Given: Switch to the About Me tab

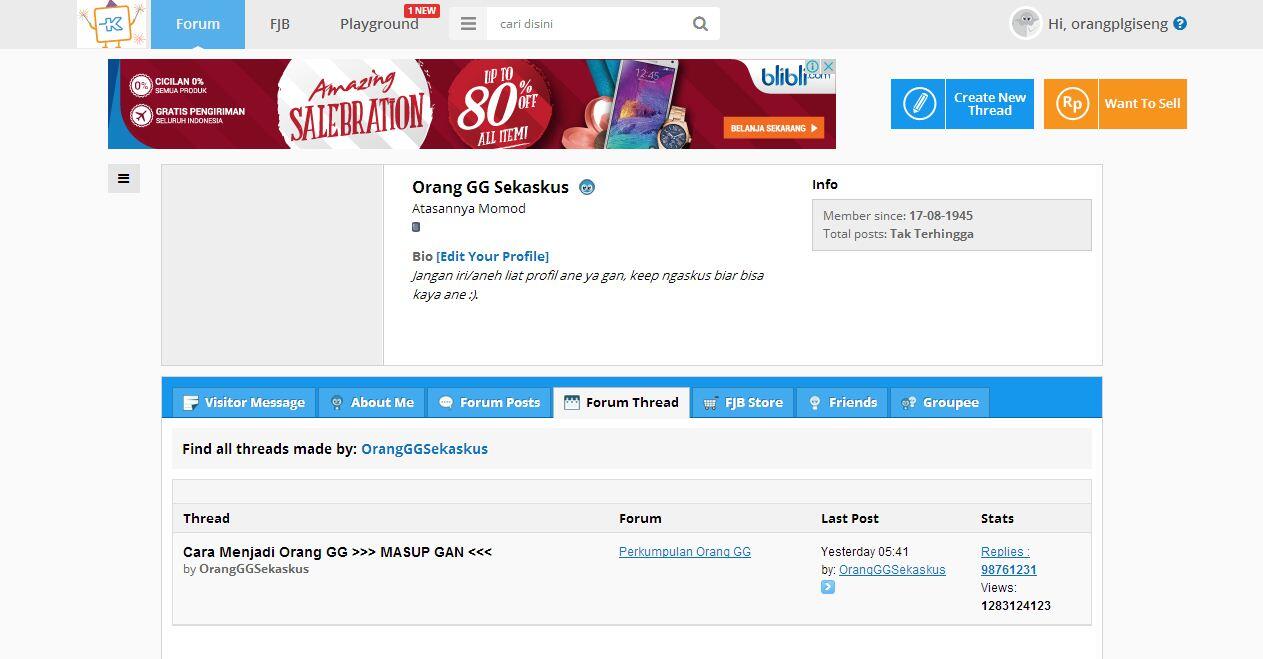Looking at the screenshot, I should point(372,402).
